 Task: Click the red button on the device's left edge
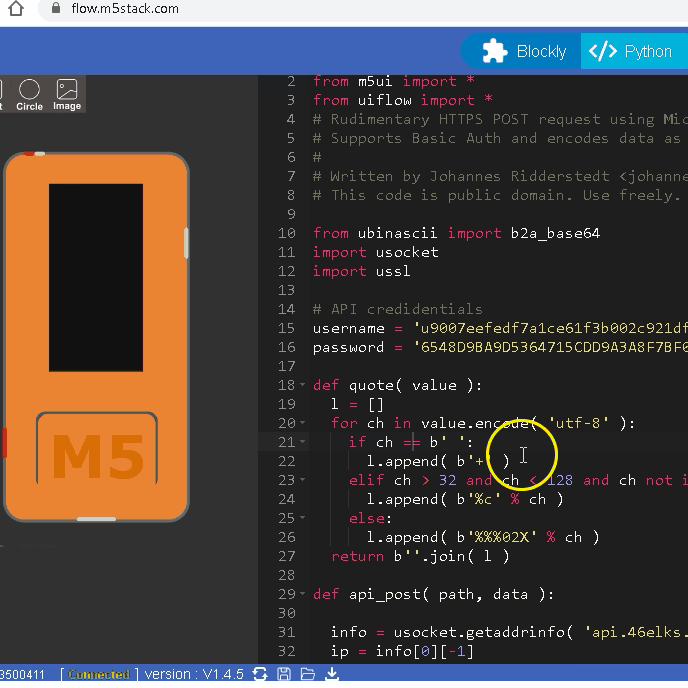[x=4, y=442]
